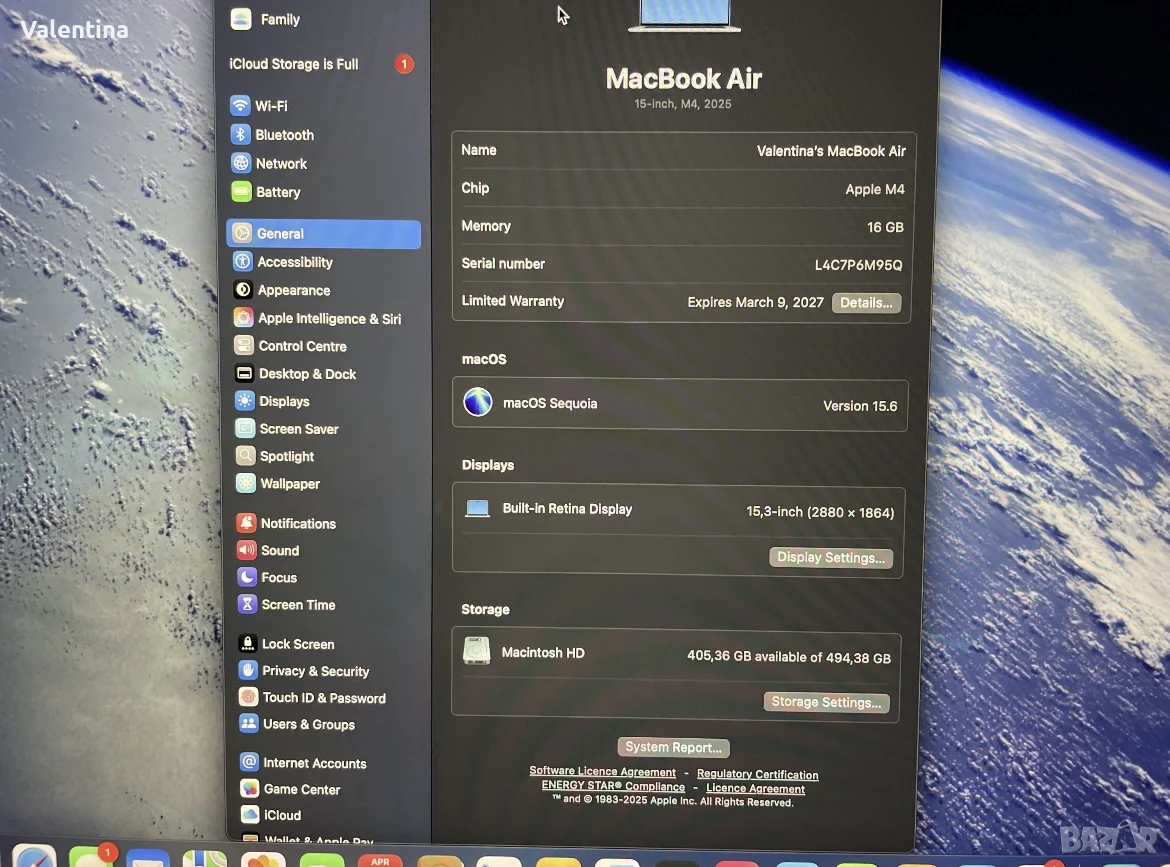
Task: Open Battery settings icon
Action: (x=242, y=192)
